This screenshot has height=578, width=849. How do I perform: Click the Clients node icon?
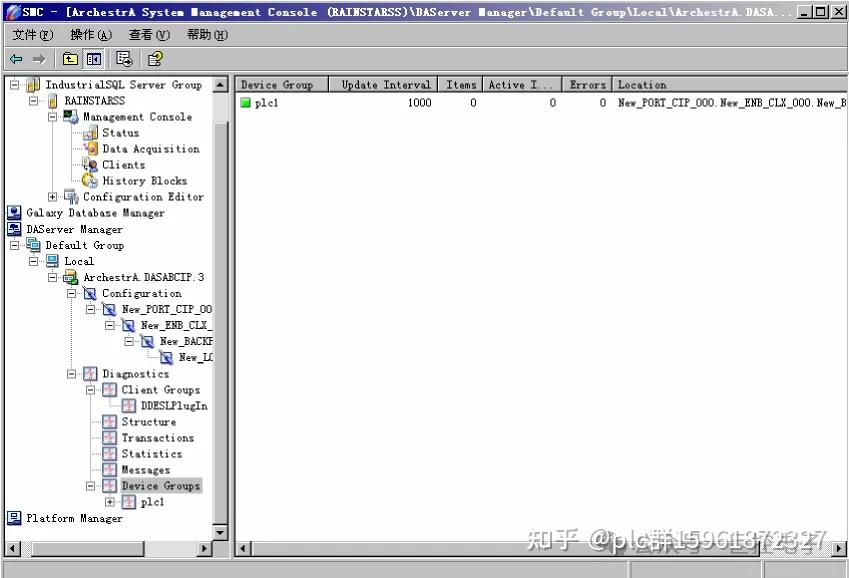pyautogui.click(x=90, y=165)
